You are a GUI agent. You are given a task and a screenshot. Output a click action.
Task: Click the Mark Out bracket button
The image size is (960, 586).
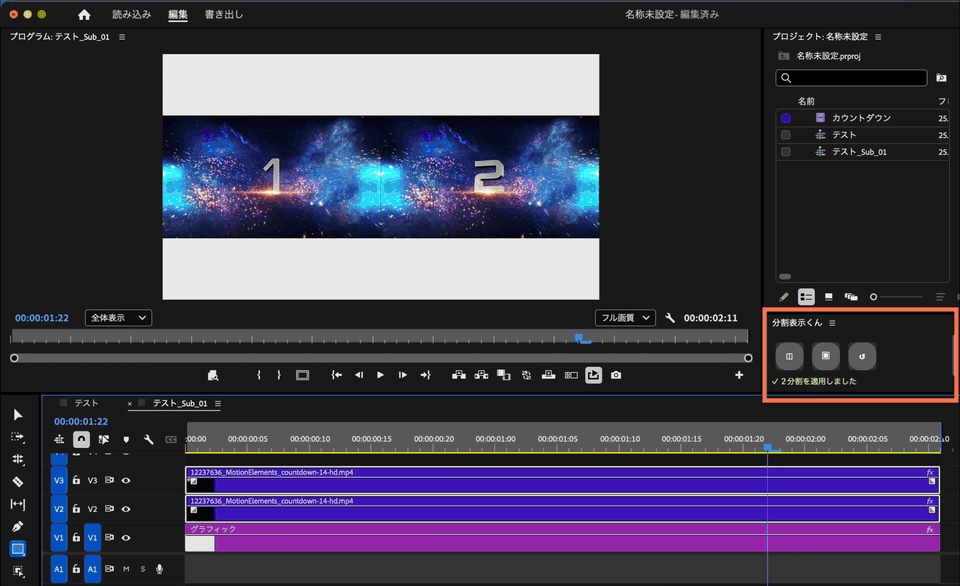pyautogui.click(x=279, y=375)
